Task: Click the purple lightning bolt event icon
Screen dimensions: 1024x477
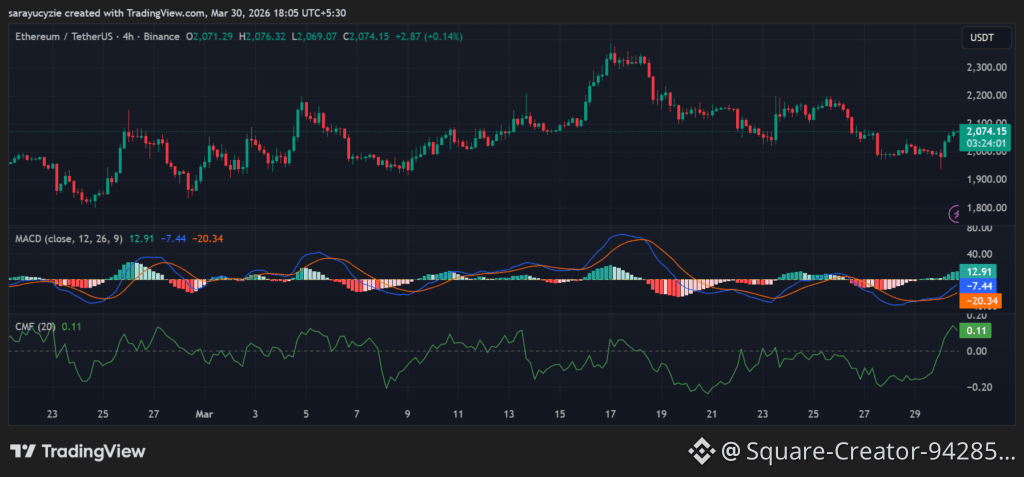Action: 954,213
